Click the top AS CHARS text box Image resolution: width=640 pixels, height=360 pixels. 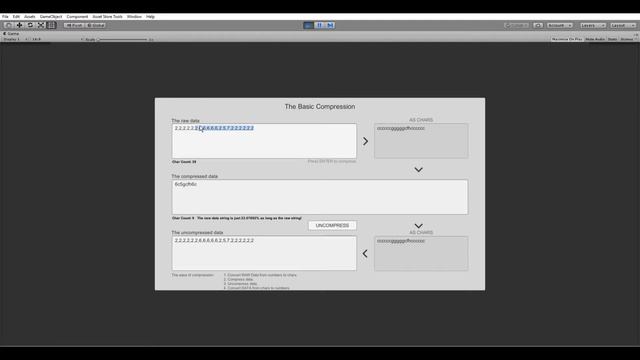(x=421, y=141)
